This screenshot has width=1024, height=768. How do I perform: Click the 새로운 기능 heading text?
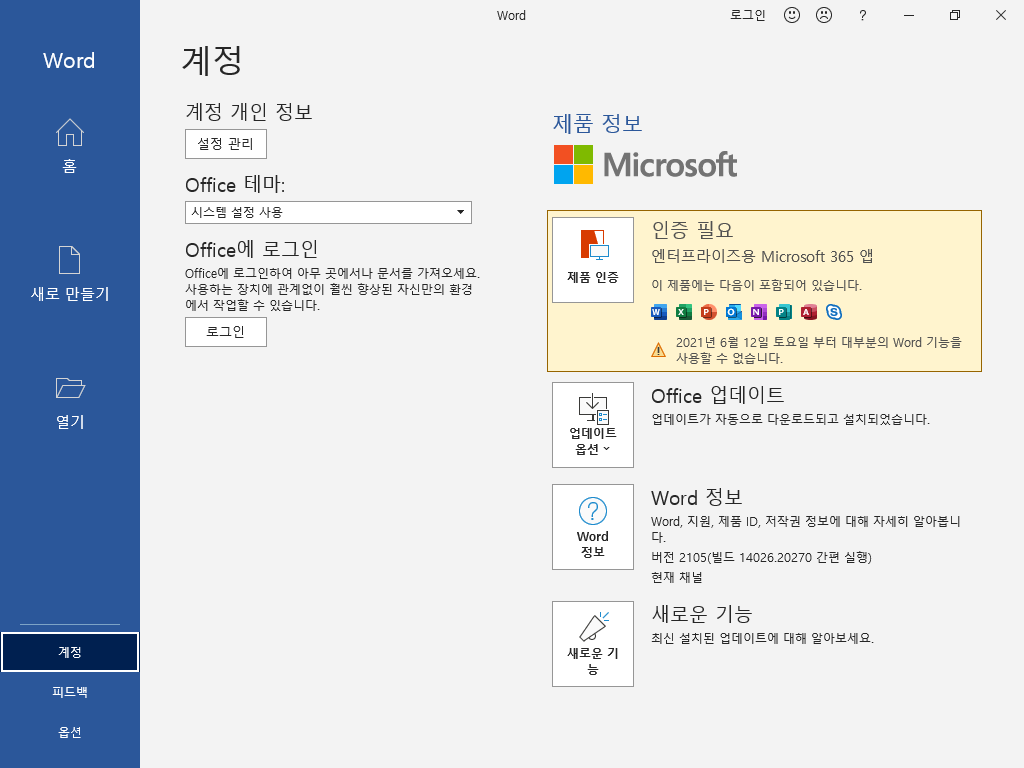click(x=702, y=614)
